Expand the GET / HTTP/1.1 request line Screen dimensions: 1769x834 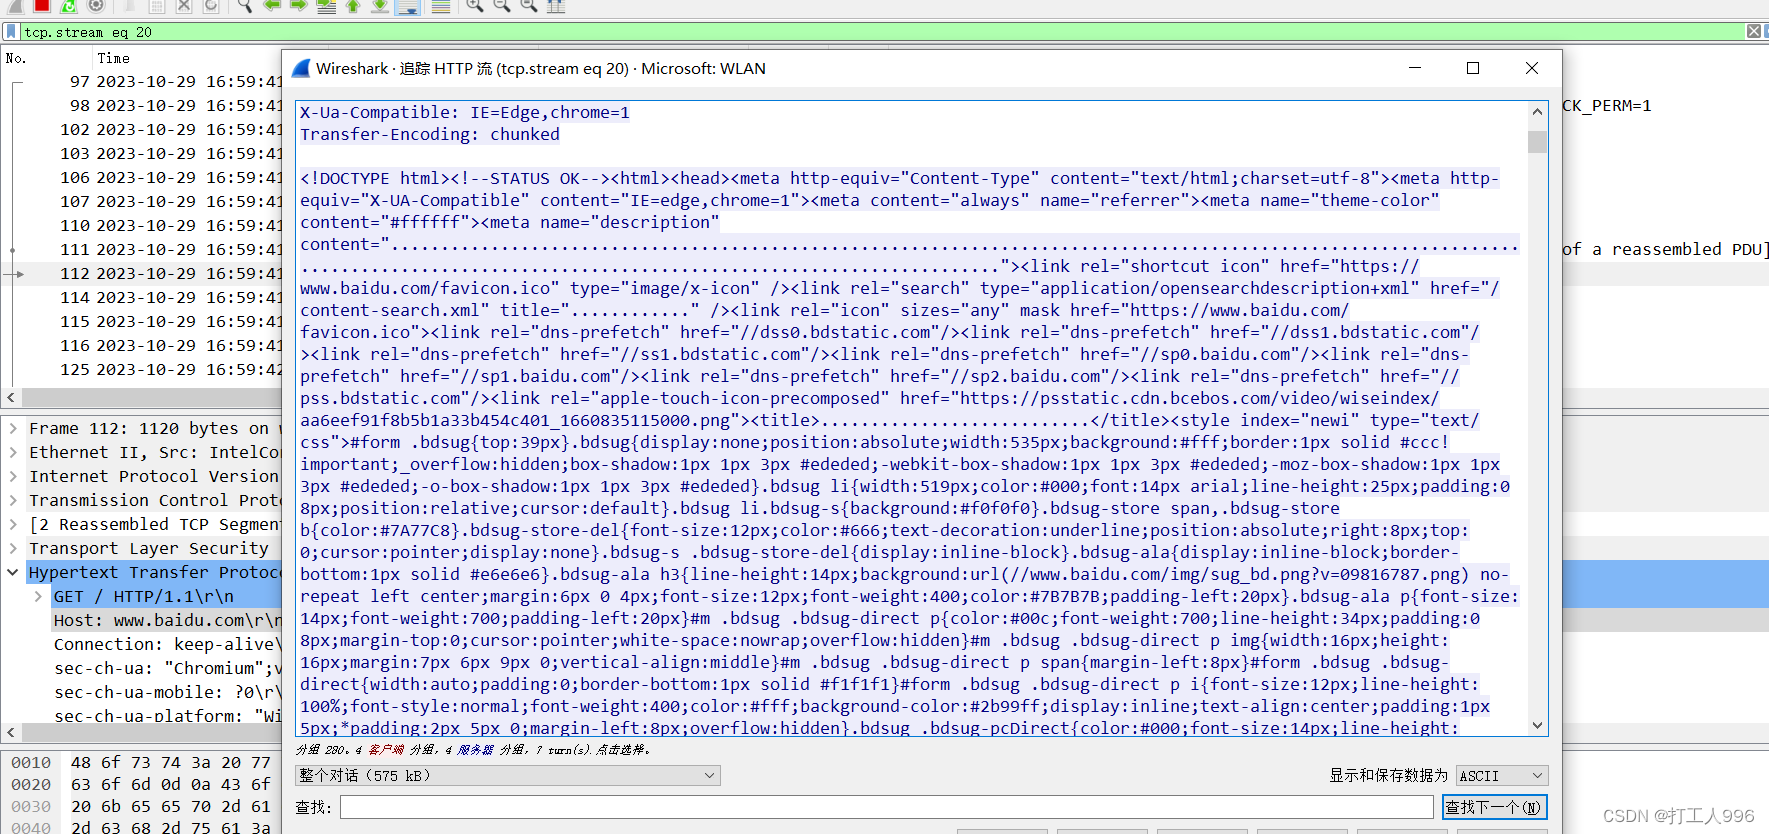click(38, 596)
